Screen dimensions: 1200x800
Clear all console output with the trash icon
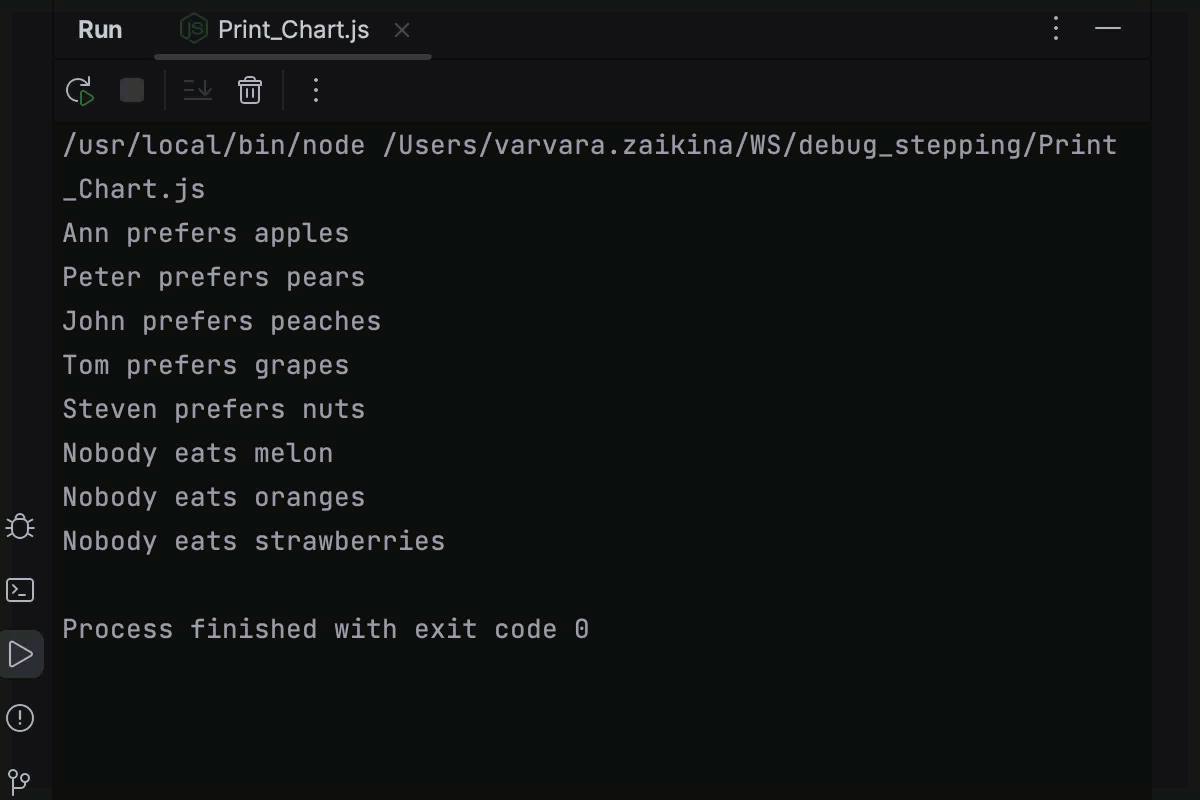click(x=249, y=90)
